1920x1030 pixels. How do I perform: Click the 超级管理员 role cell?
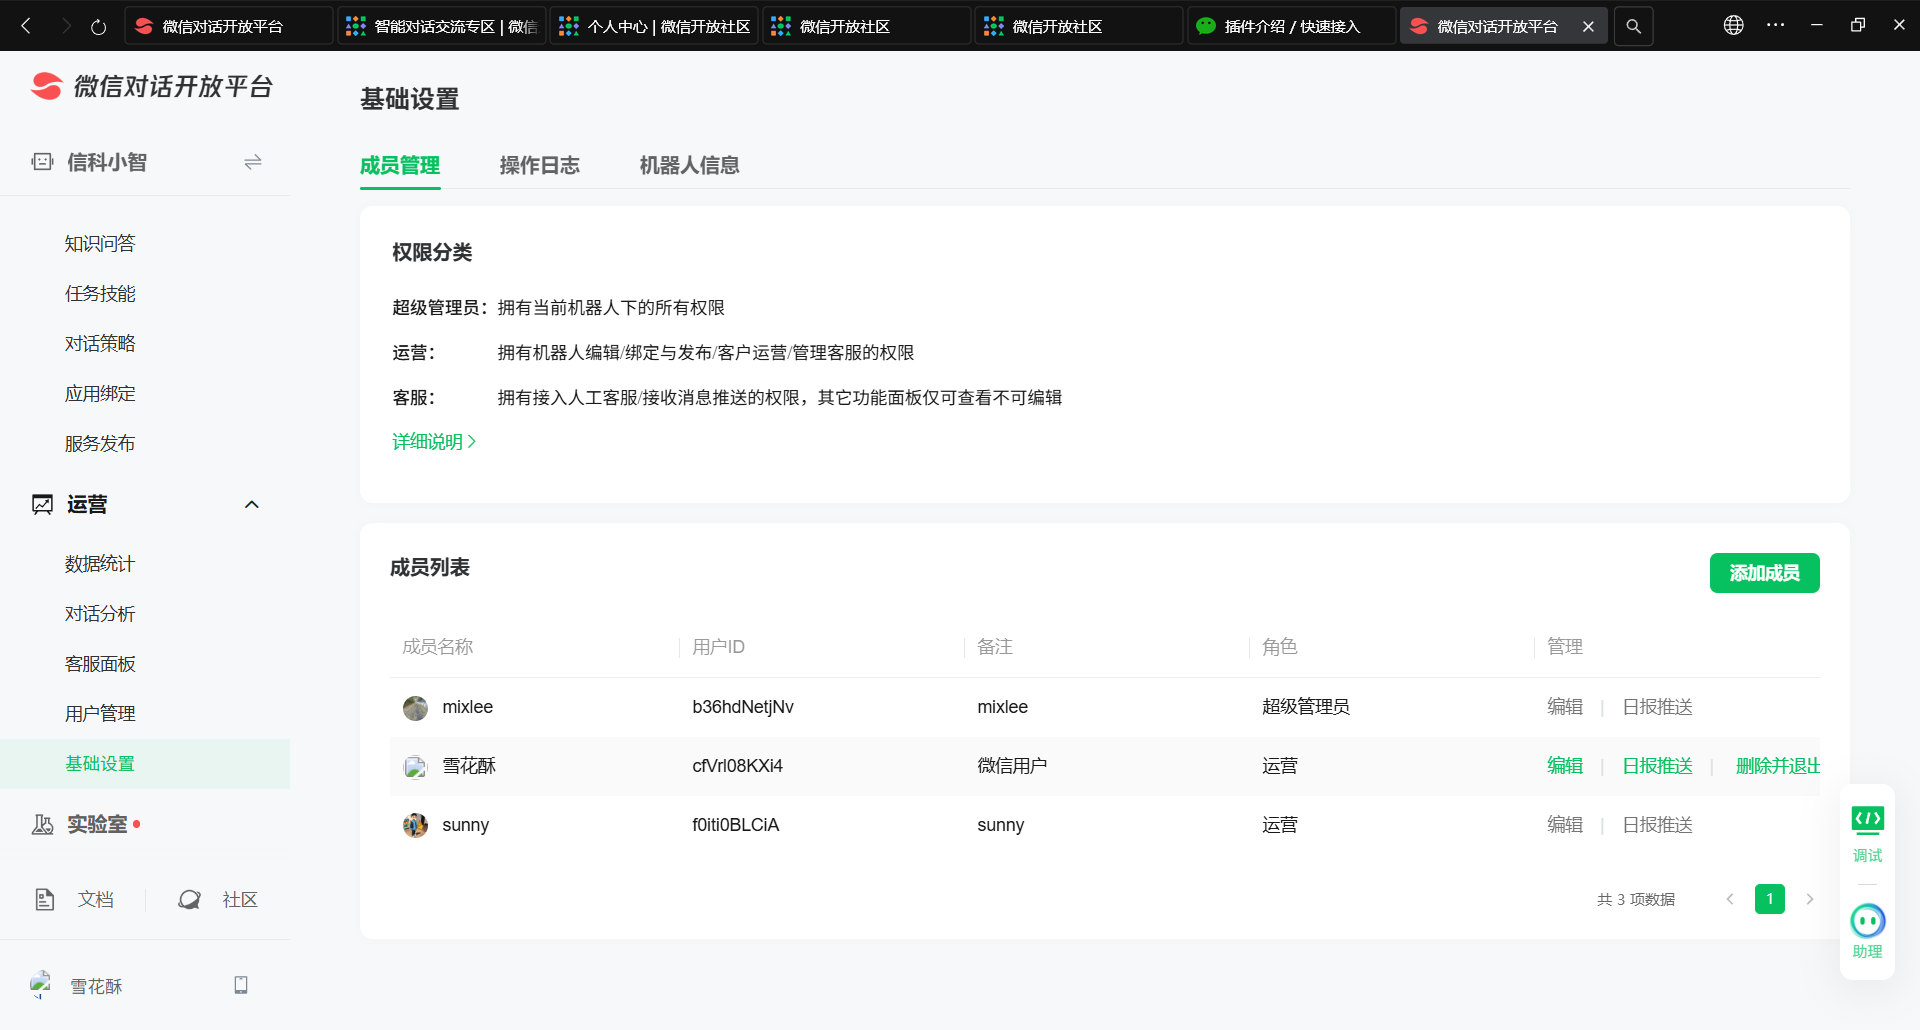[x=1306, y=707]
